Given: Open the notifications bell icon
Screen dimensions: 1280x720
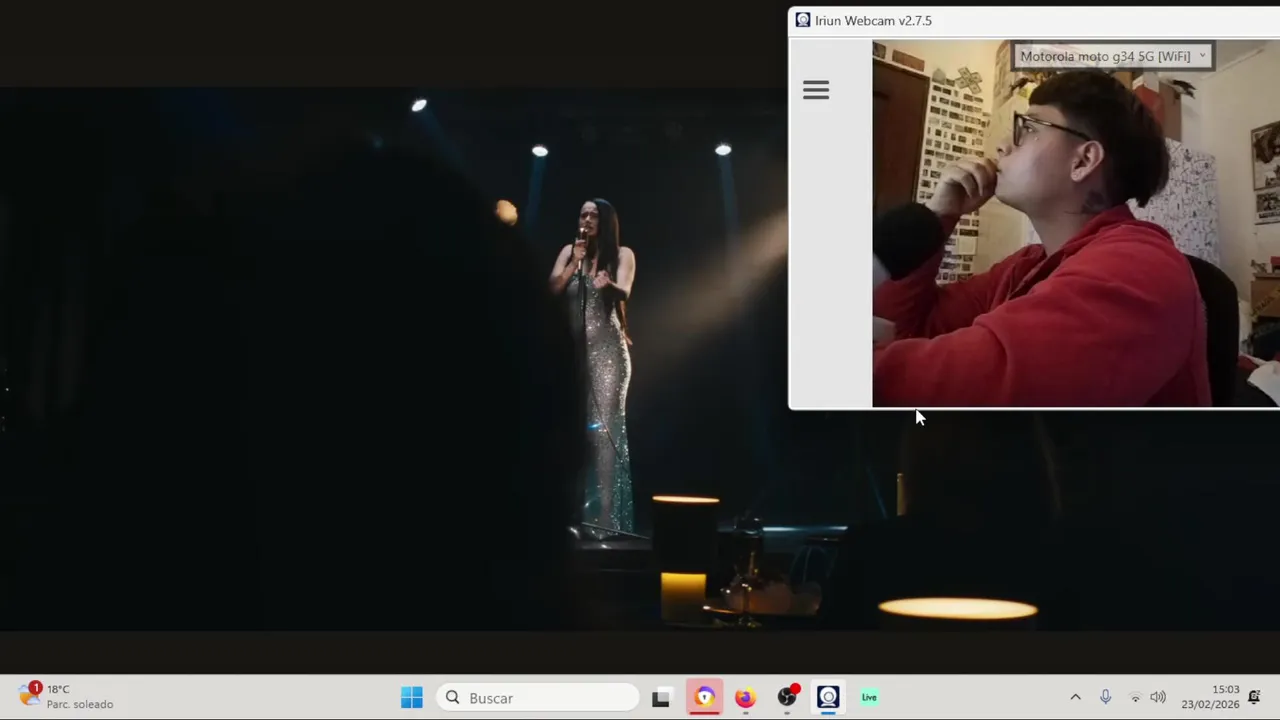Looking at the screenshot, I should [x=1254, y=698].
